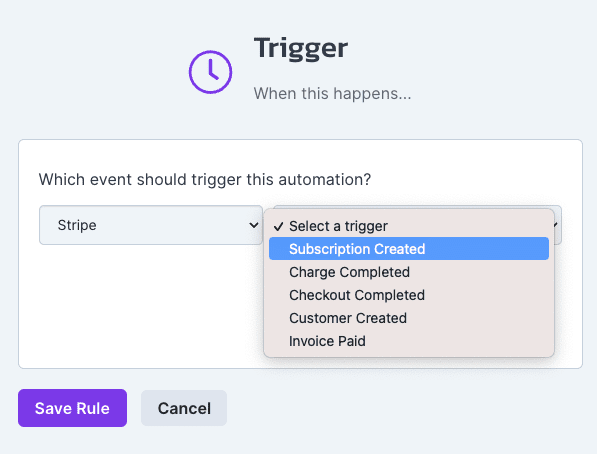Click the Stripe text in the selector
Viewport: 597px width, 454px height.
pos(77,225)
